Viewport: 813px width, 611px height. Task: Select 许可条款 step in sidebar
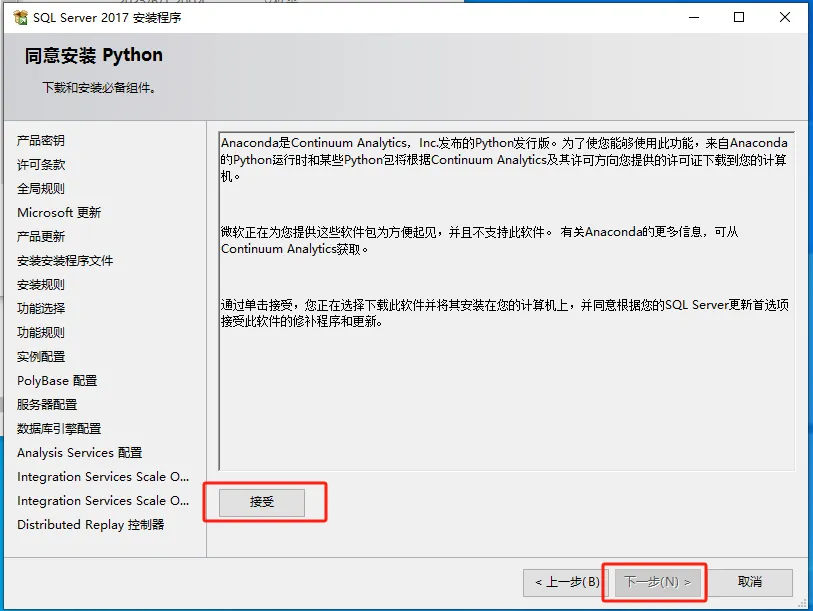click(41, 164)
